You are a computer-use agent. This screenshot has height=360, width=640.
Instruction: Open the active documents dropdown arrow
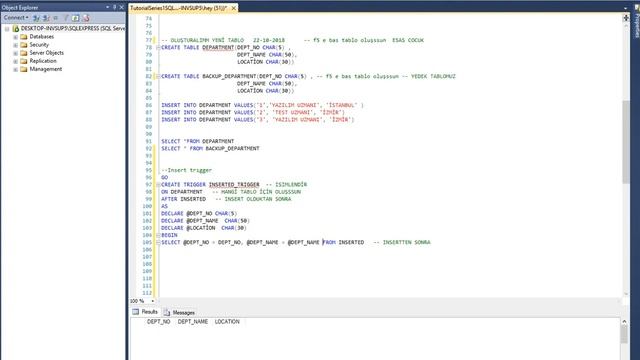click(x=625, y=8)
